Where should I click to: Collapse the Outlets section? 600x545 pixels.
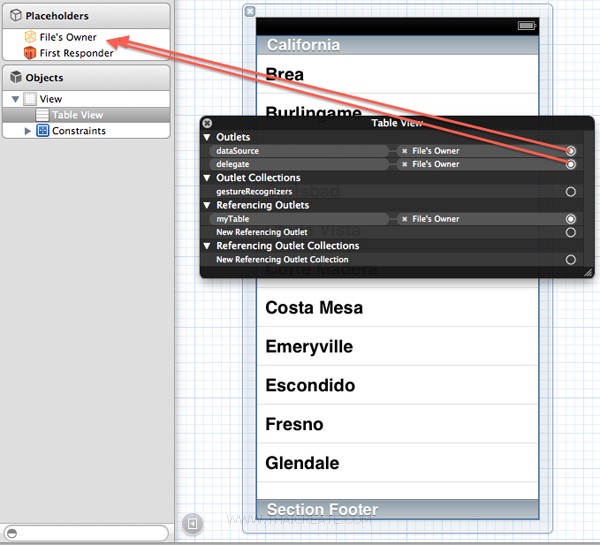pos(207,137)
